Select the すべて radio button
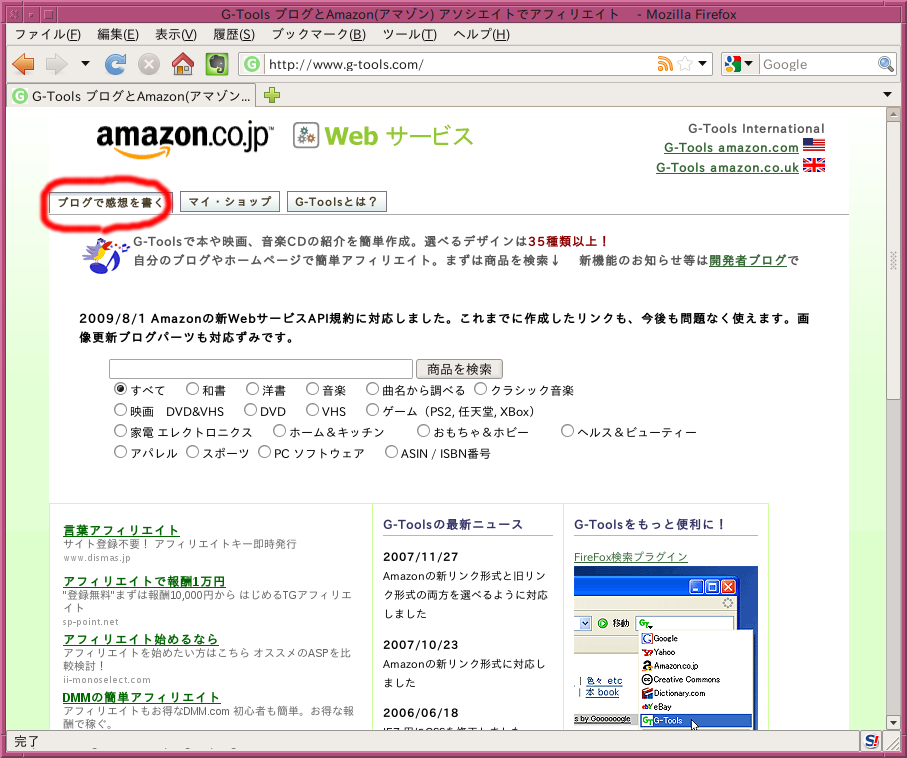Screen dimensions: 907x758 tap(120, 389)
